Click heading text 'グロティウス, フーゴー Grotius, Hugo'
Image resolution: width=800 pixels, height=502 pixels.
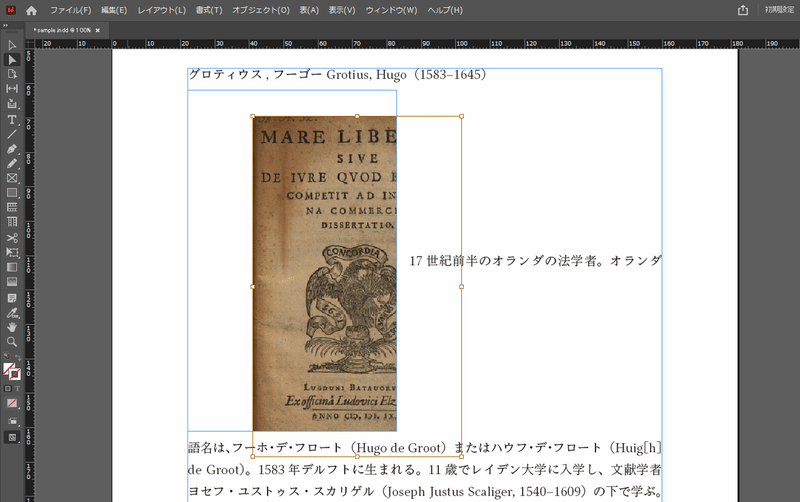tap(298, 74)
